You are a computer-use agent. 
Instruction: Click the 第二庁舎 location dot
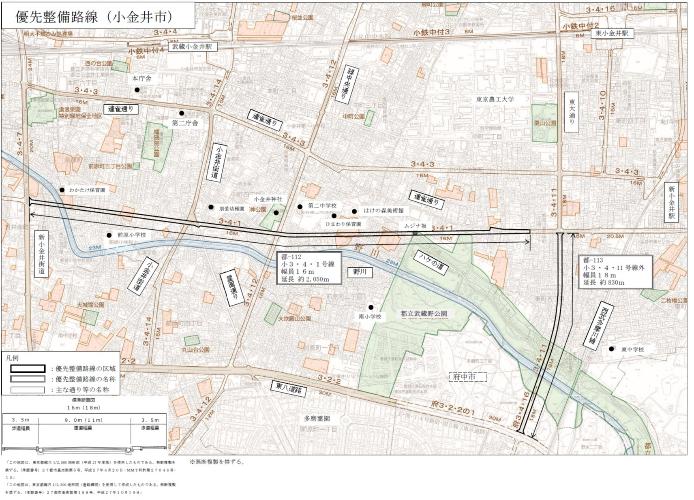181,113
